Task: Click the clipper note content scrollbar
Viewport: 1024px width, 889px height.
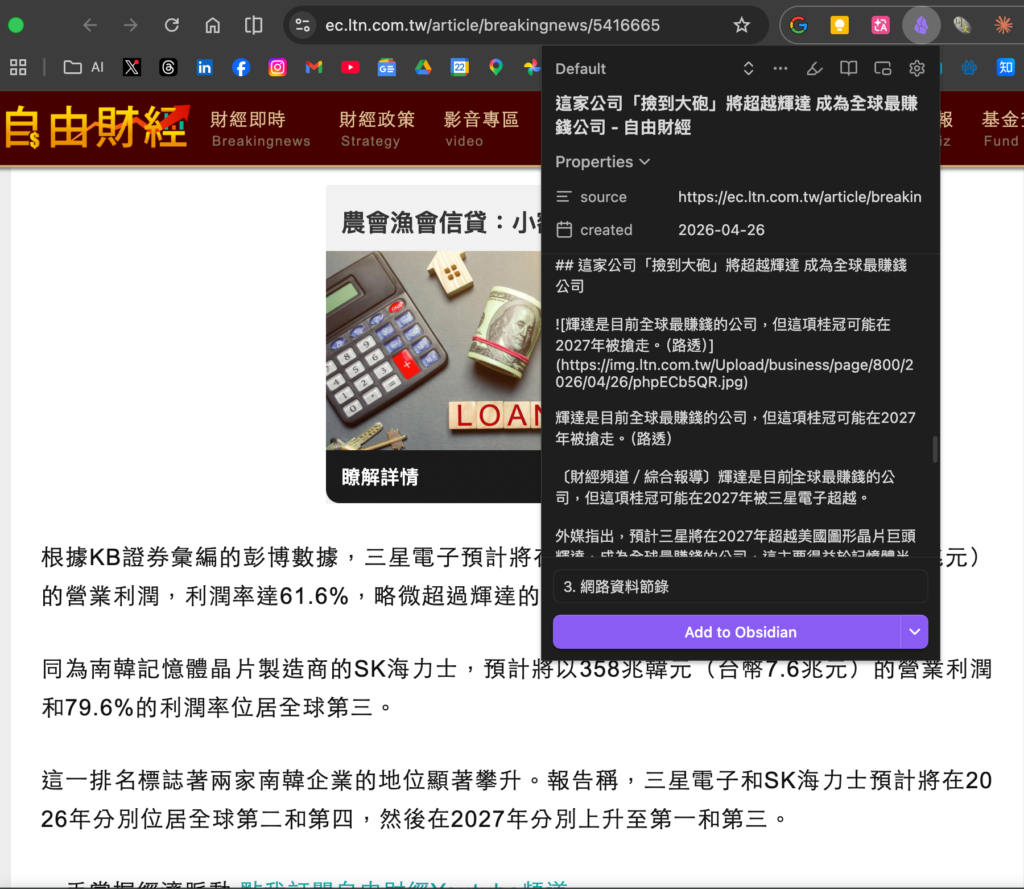Action: [x=935, y=449]
